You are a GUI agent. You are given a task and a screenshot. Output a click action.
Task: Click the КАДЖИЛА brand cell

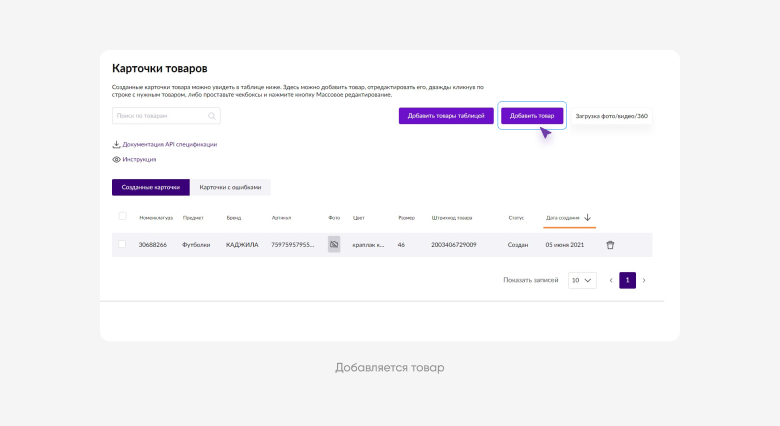coord(242,245)
